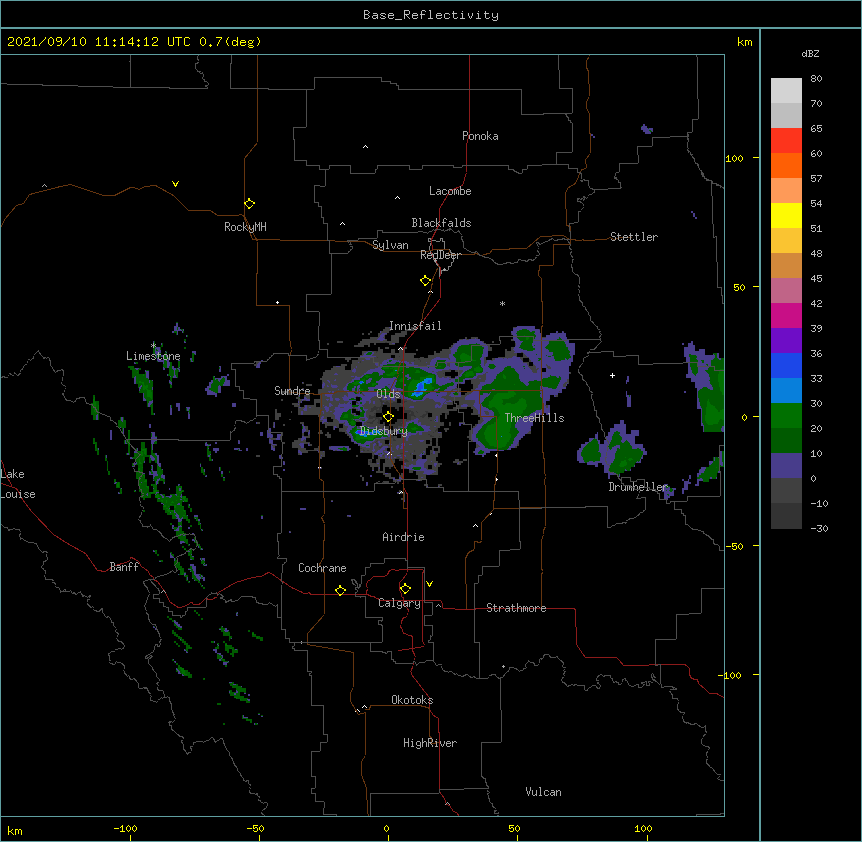Click the Calgary city label
This screenshot has width=862, height=842.
coord(399,603)
